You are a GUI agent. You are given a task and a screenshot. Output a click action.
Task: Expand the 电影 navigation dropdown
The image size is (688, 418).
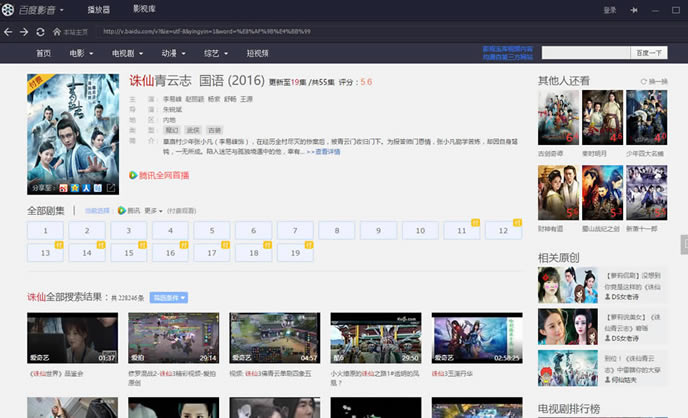point(80,53)
